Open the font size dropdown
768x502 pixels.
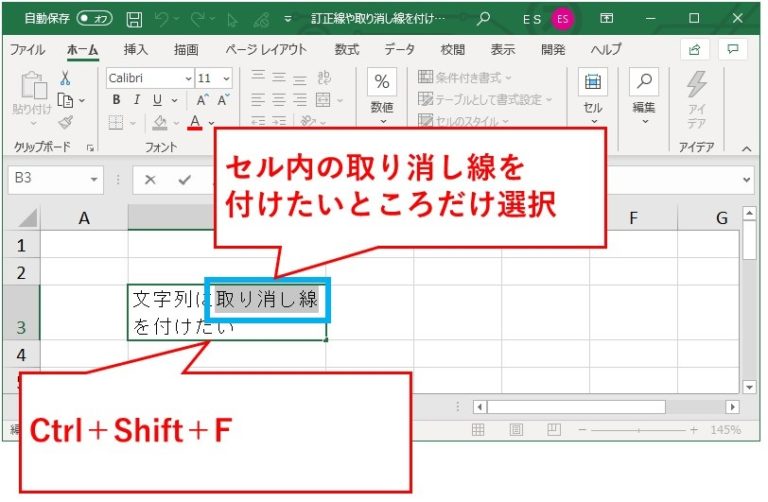227,78
